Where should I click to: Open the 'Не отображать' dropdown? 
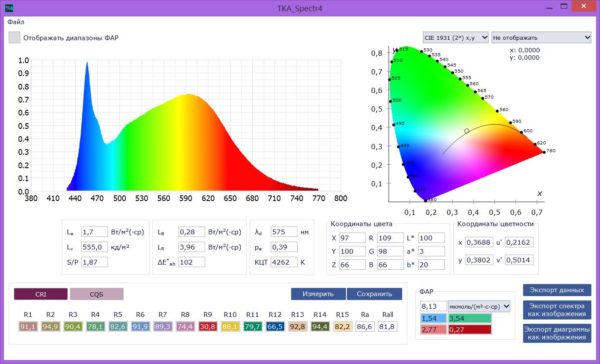coord(541,38)
